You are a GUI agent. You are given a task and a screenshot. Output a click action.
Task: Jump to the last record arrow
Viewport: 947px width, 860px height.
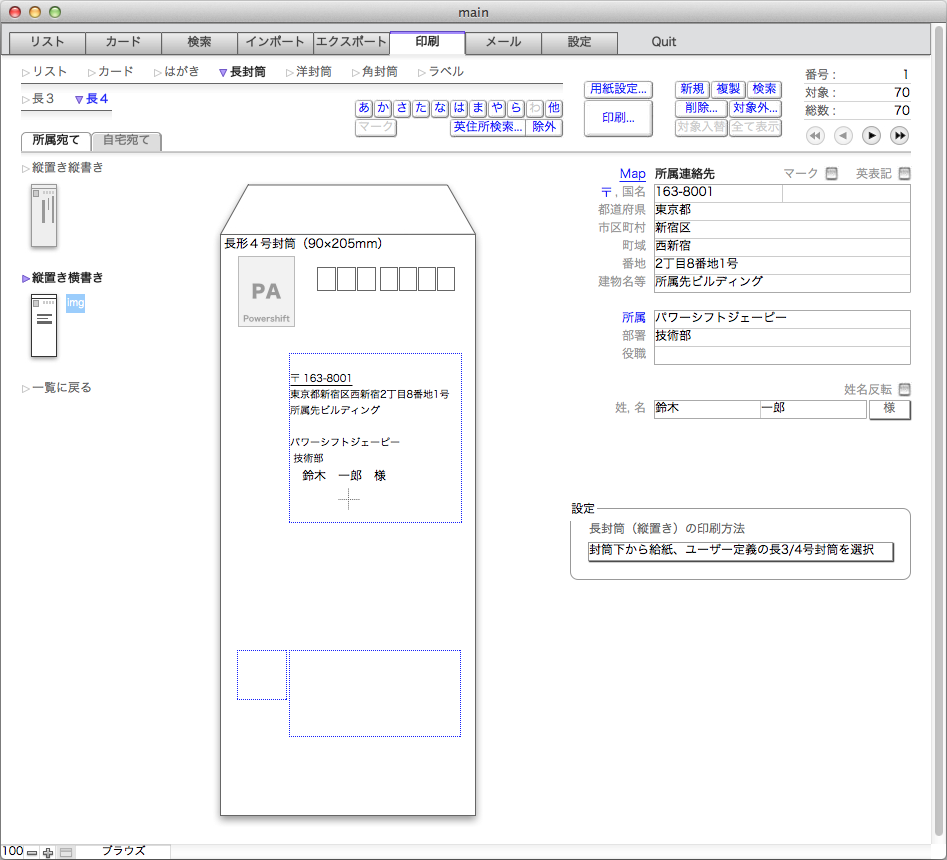pyautogui.click(x=899, y=136)
